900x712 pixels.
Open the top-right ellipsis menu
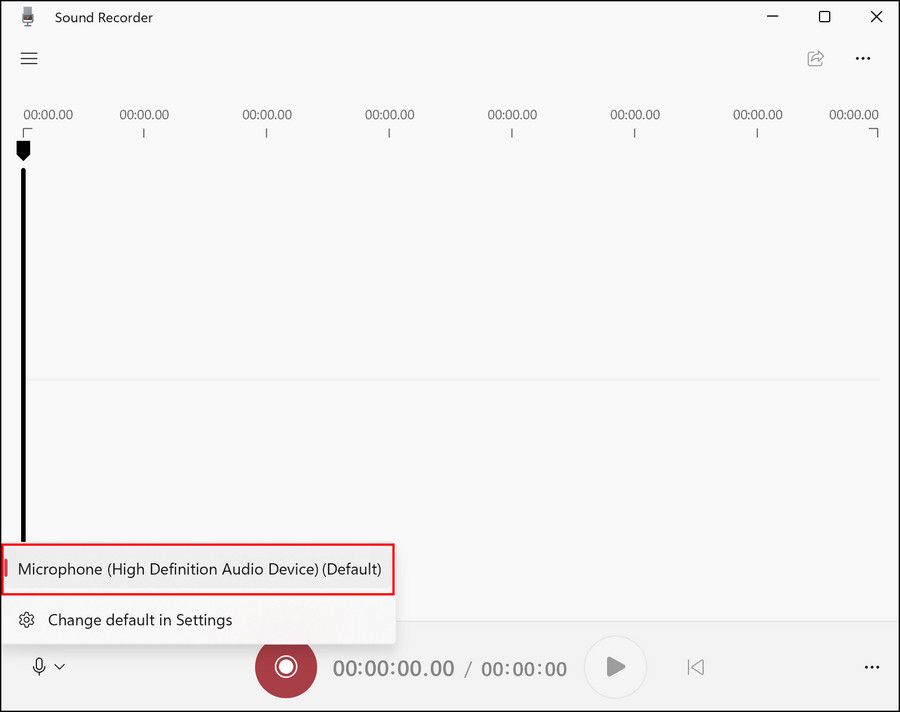863,59
